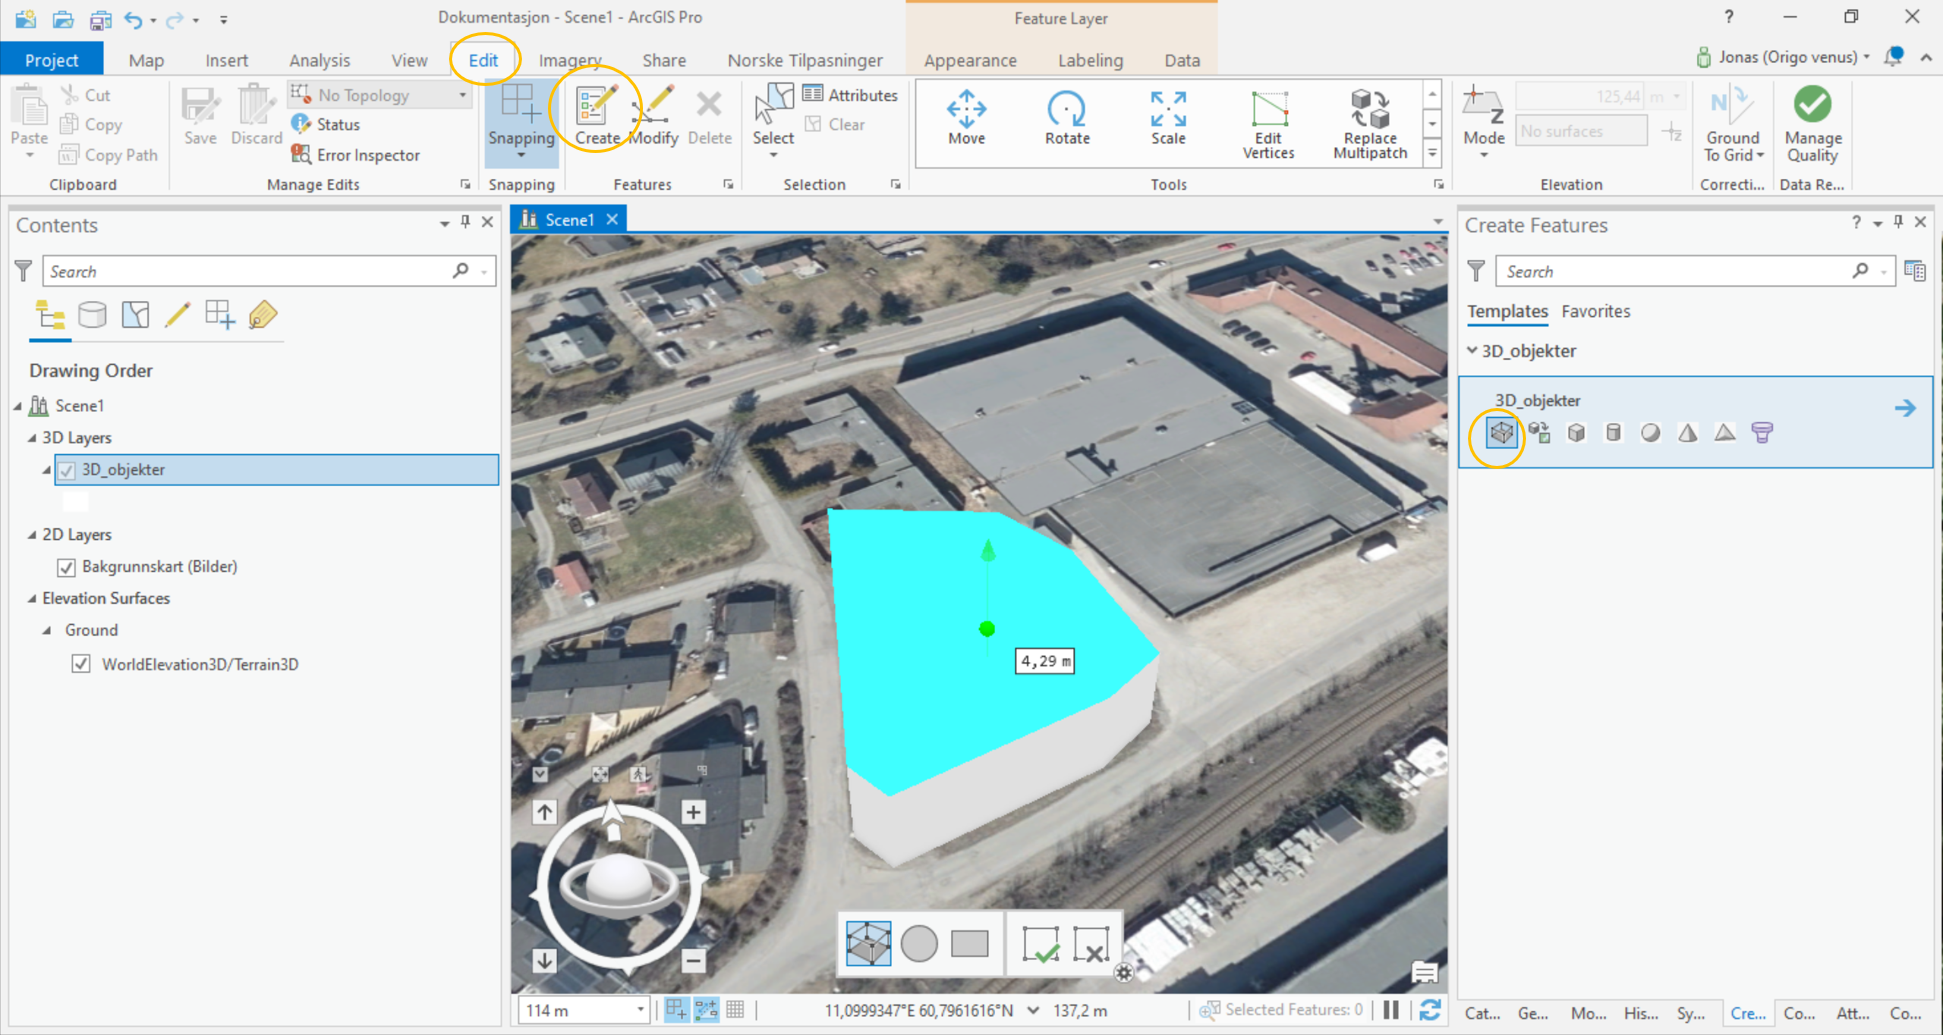Uncheck WorldElevation3D/Terrain3D elevation source
This screenshot has height=1035, width=1943.
pos(81,664)
